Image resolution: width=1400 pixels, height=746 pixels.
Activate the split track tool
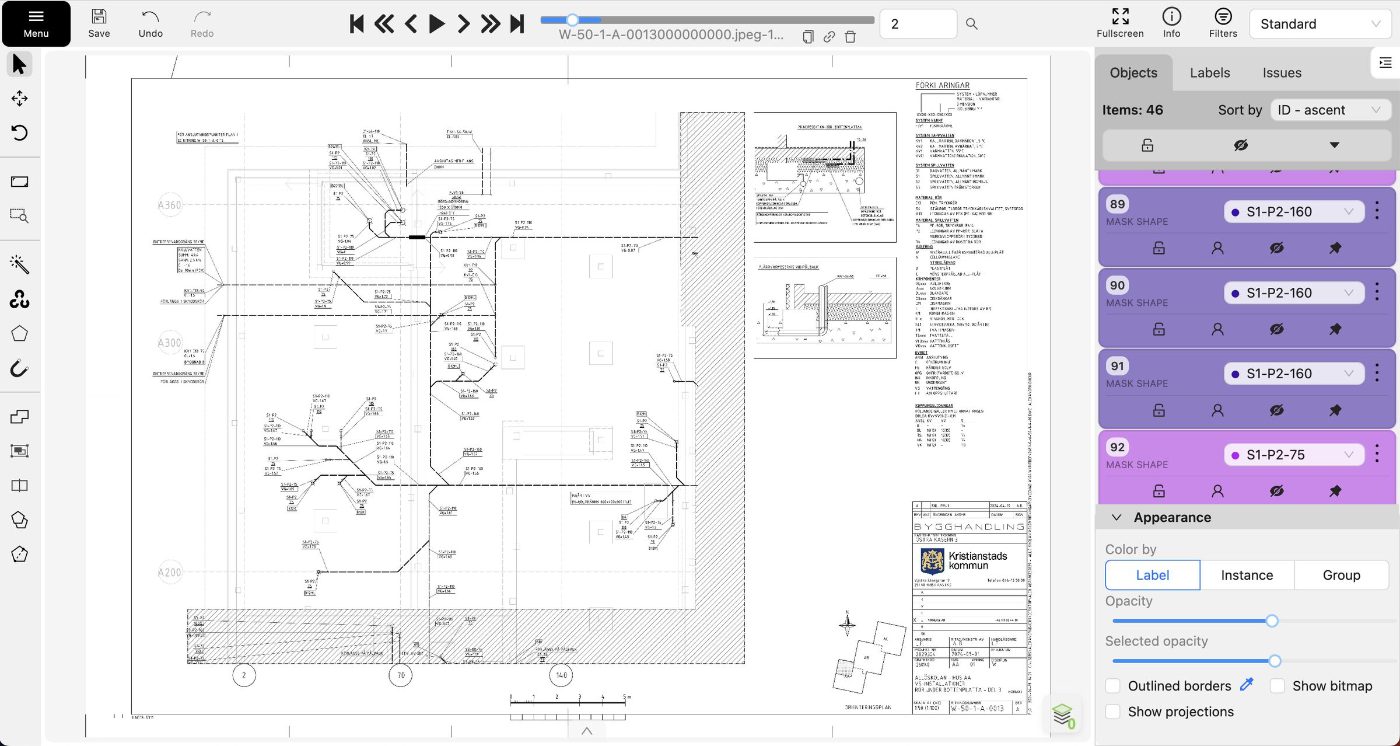pyautogui.click(x=19, y=486)
